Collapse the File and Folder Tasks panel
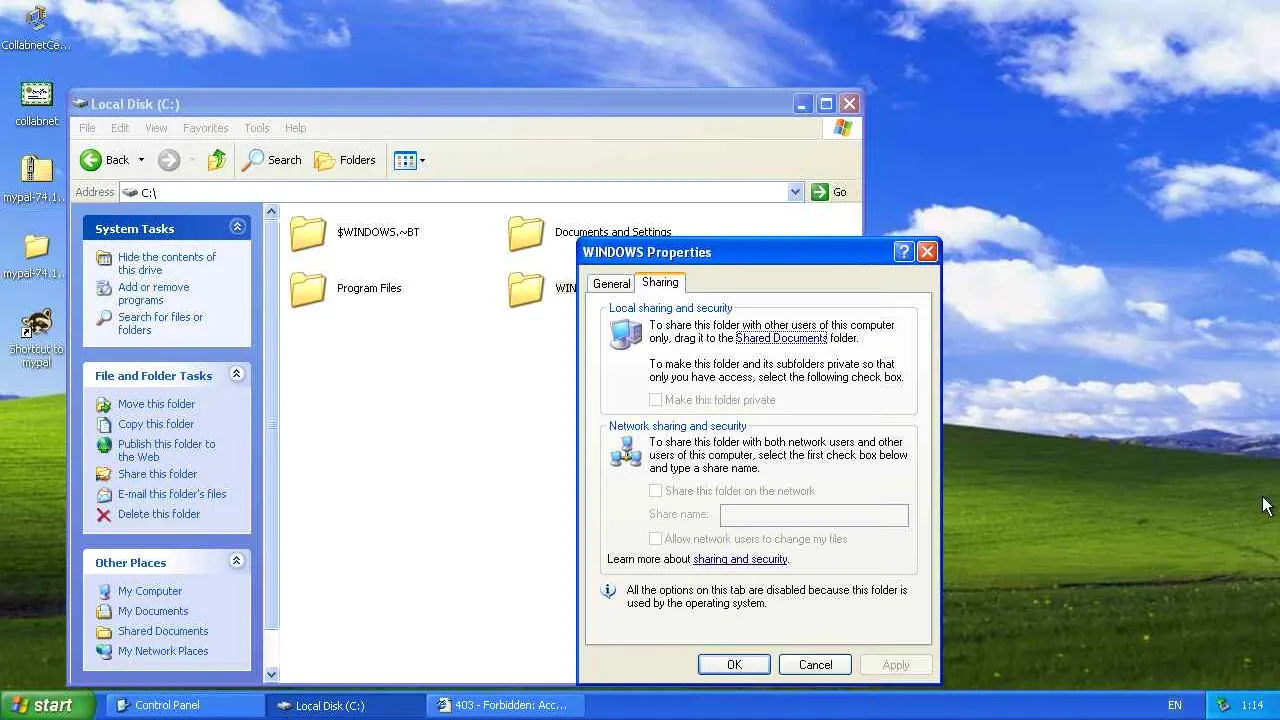 click(237, 375)
